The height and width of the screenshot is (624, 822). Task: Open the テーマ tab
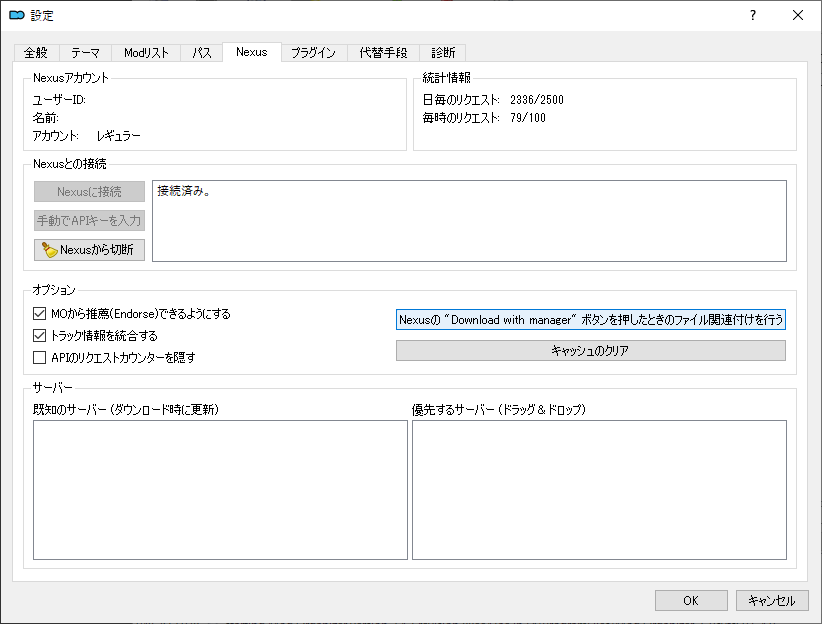click(85, 53)
